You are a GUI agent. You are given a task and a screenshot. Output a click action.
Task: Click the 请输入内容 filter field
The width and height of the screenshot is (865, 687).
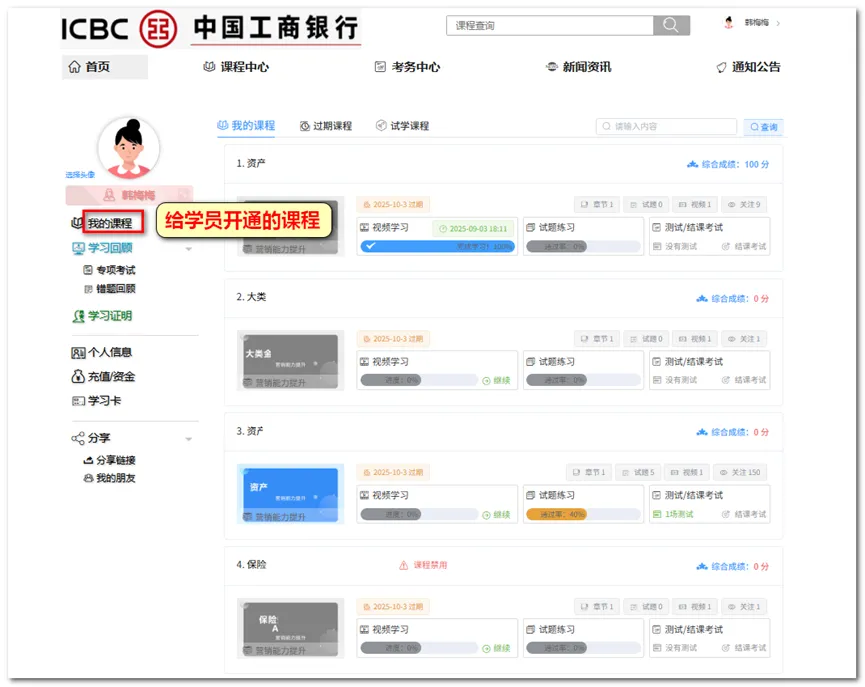[666, 126]
